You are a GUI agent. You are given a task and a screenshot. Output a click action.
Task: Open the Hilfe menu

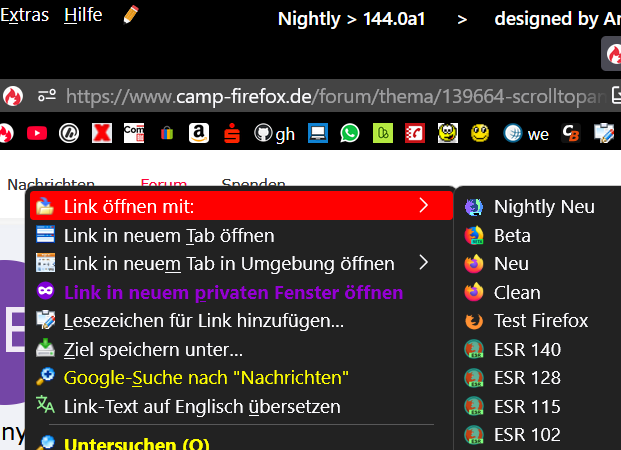click(x=83, y=15)
